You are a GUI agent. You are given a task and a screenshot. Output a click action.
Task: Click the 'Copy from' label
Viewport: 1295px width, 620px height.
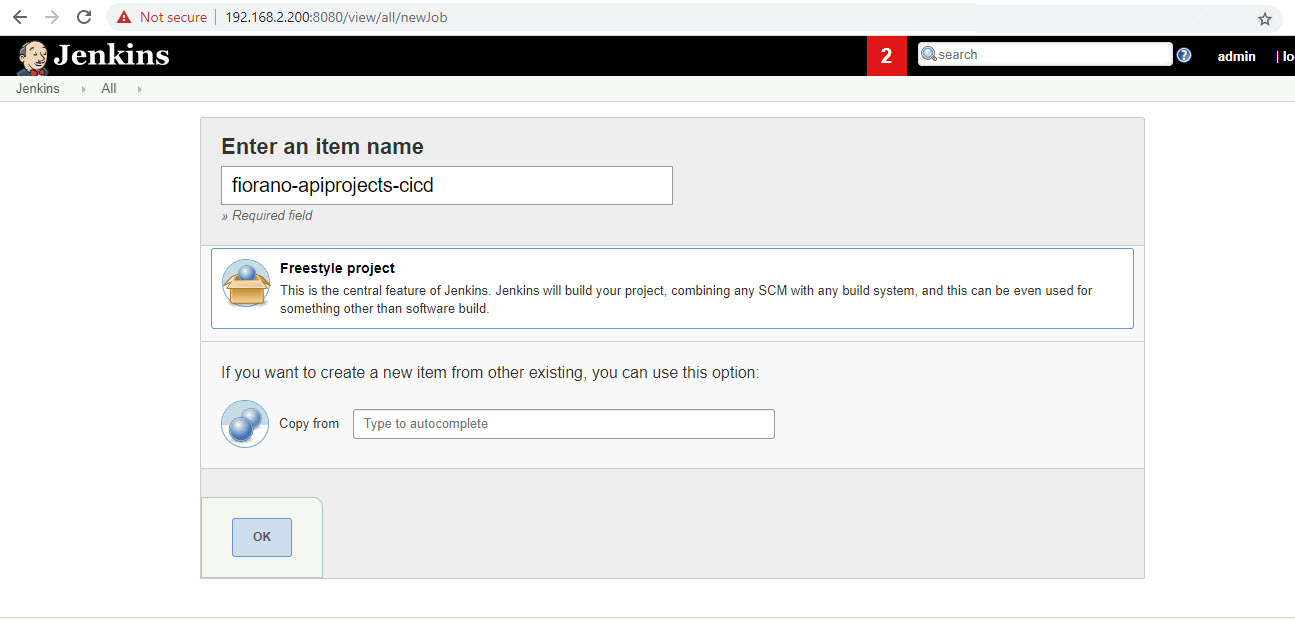coord(309,424)
